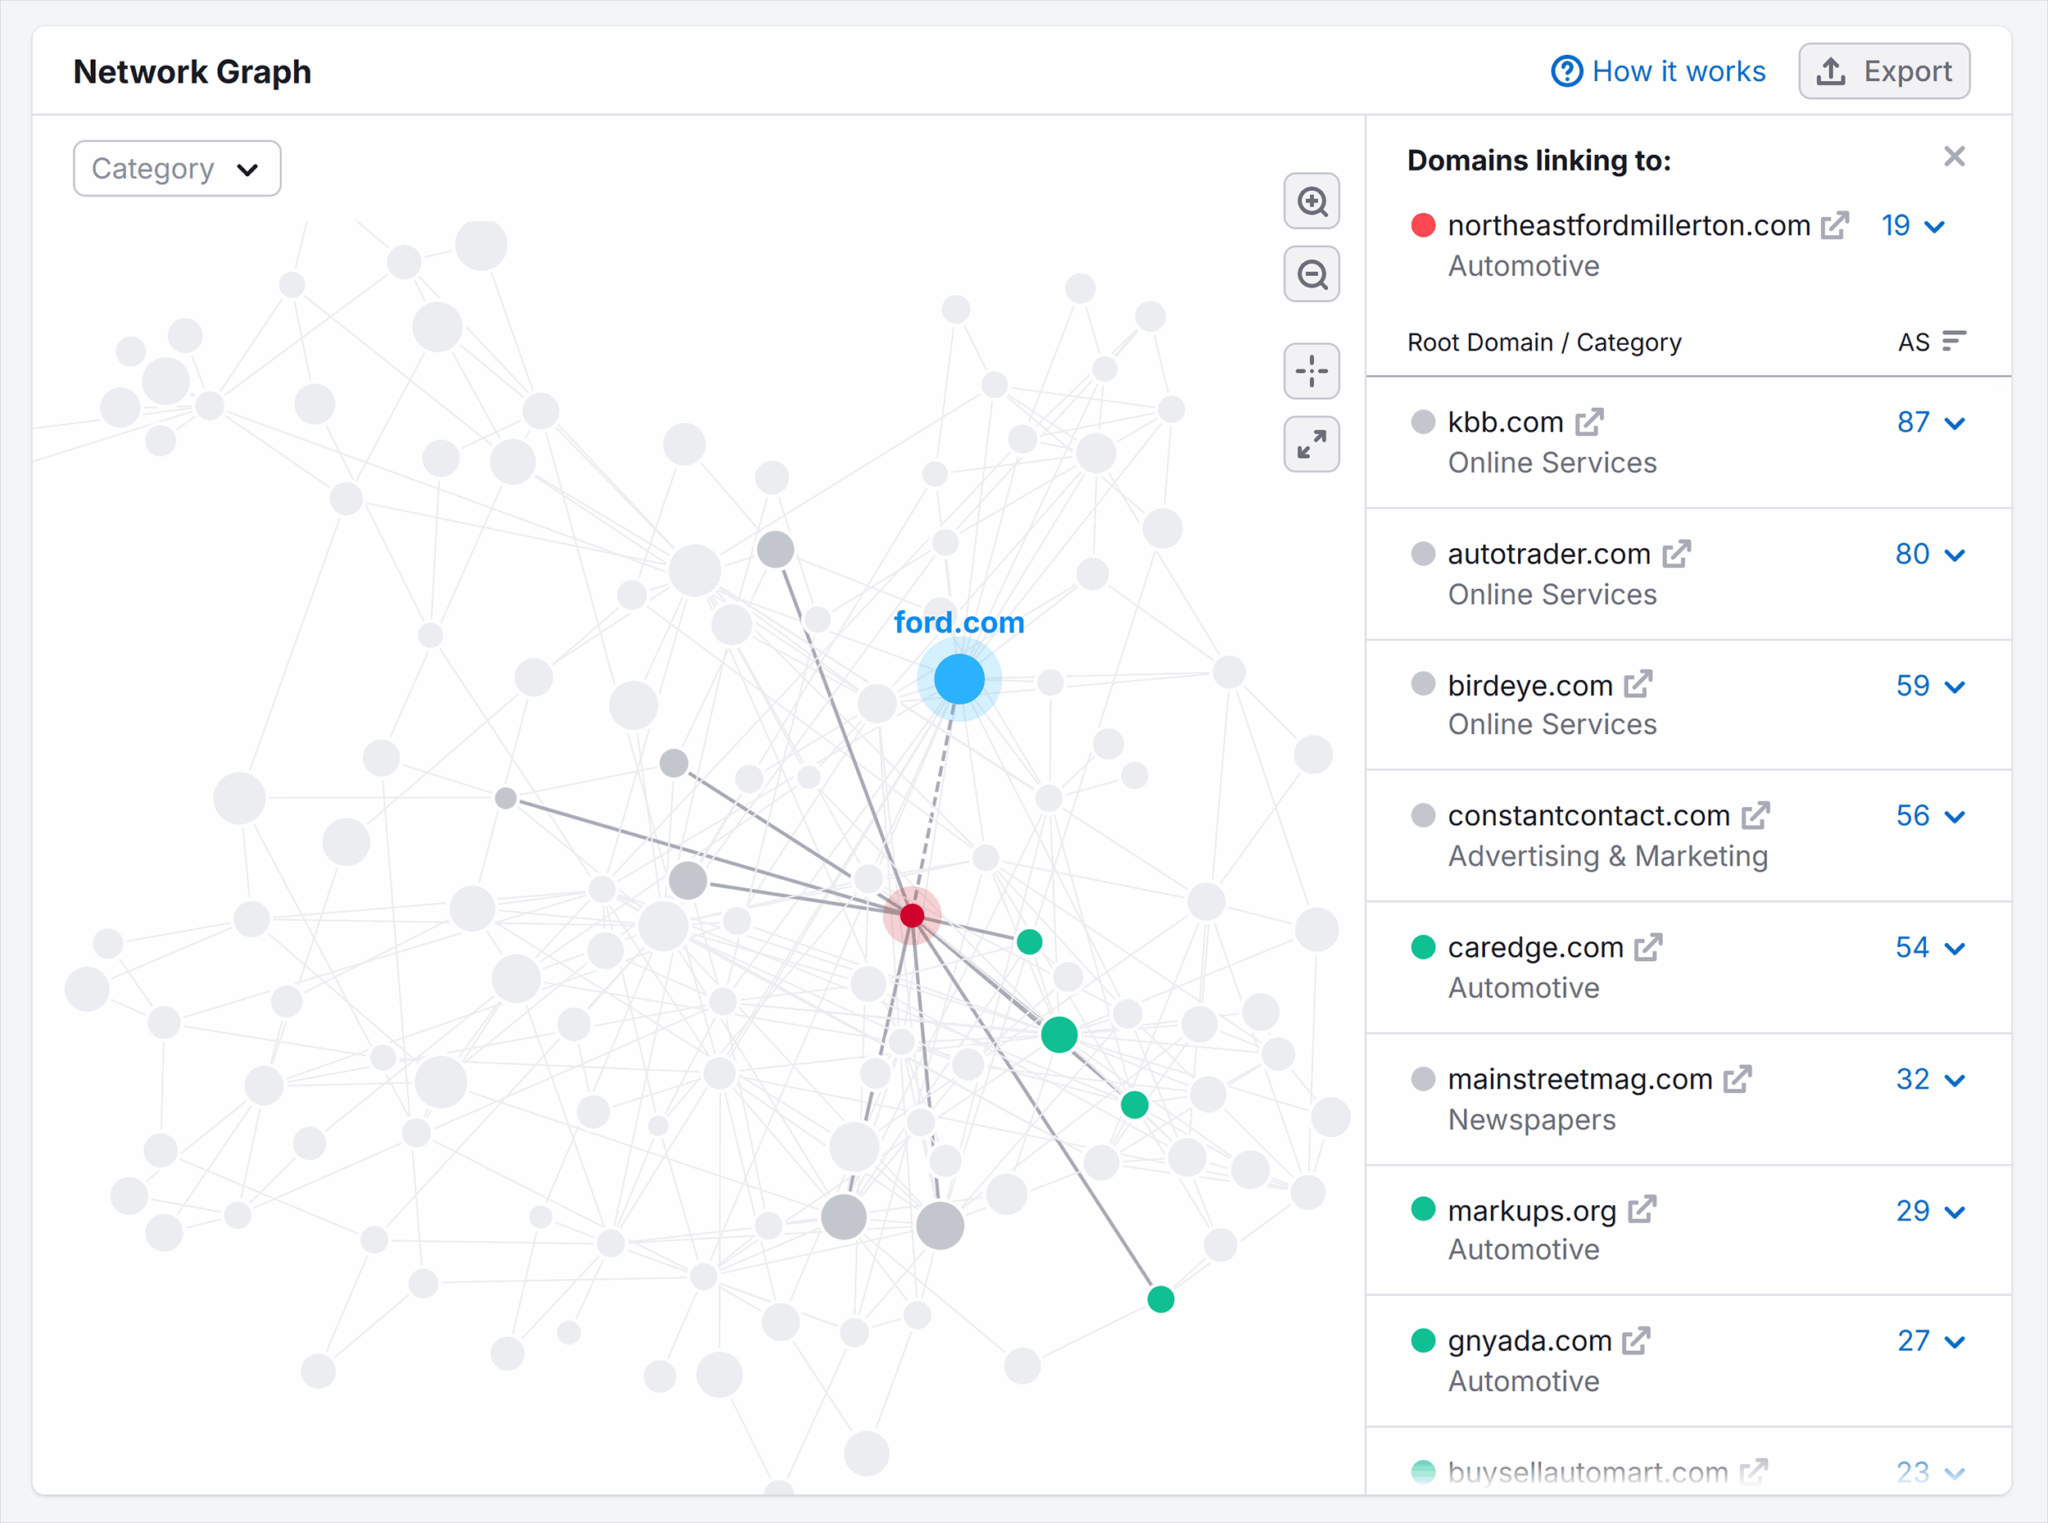The width and height of the screenshot is (2048, 1523).
Task: Open autotrader.com via its external link icon
Action: pos(1678,553)
